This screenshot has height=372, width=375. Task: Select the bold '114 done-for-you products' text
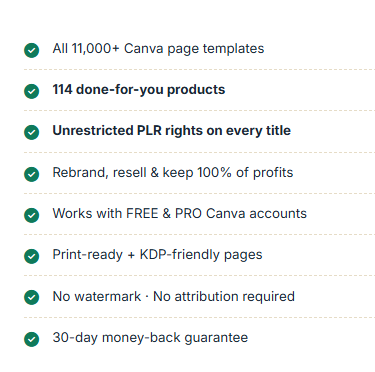point(139,90)
